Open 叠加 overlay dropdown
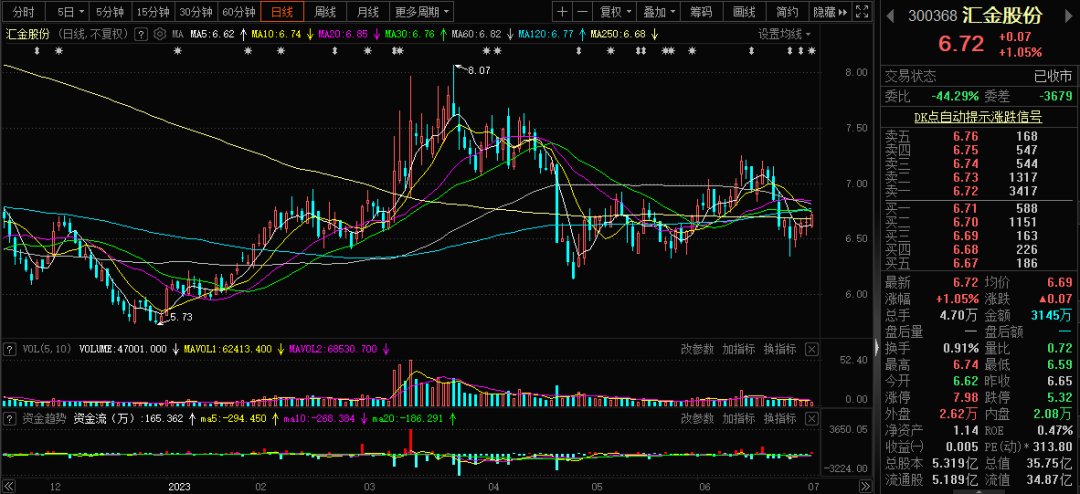Viewport: 1080px width, 494px height. [x=658, y=12]
